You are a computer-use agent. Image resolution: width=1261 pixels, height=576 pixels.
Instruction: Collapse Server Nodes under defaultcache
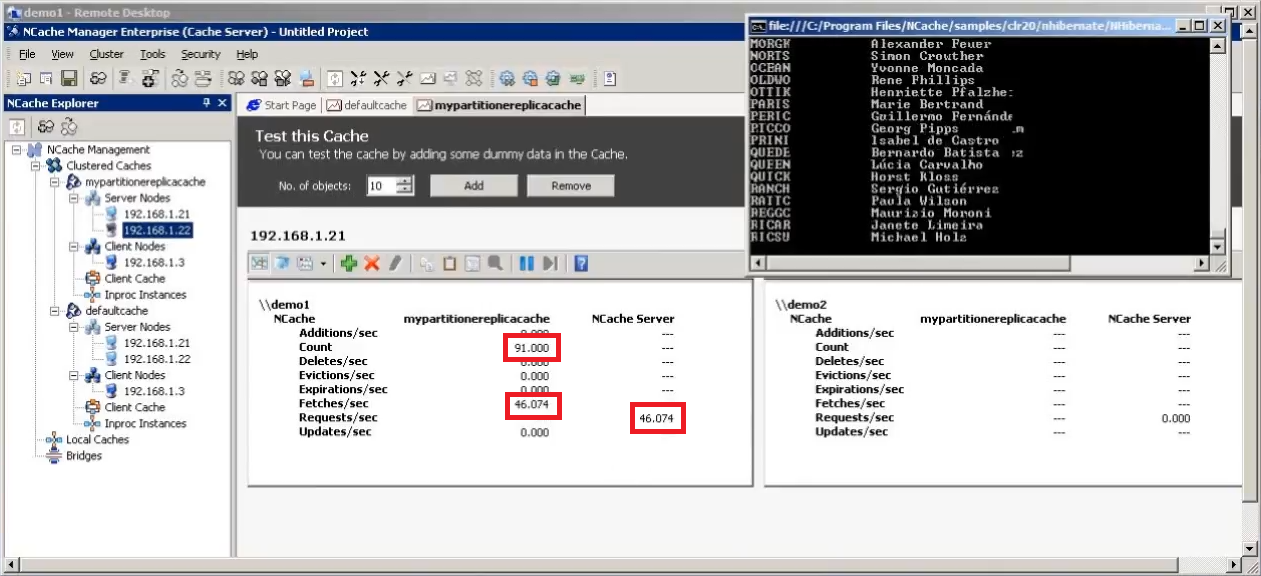tap(73, 327)
